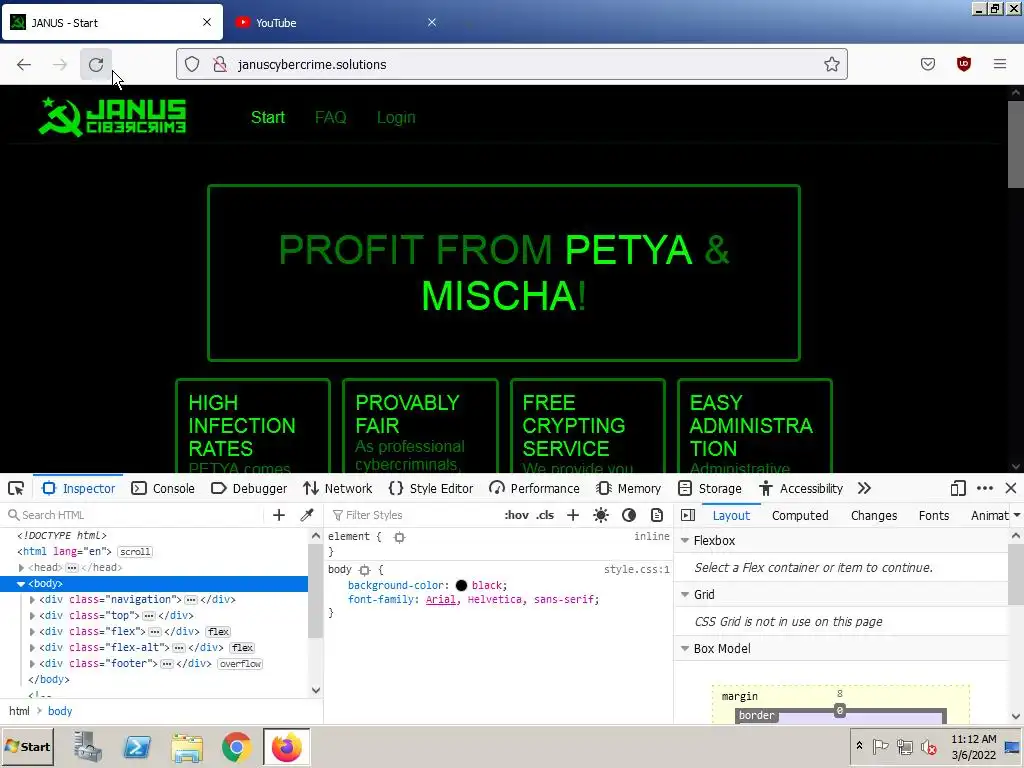Open the Memory tab
Image resolution: width=1024 pixels, height=768 pixels.
click(x=629, y=488)
